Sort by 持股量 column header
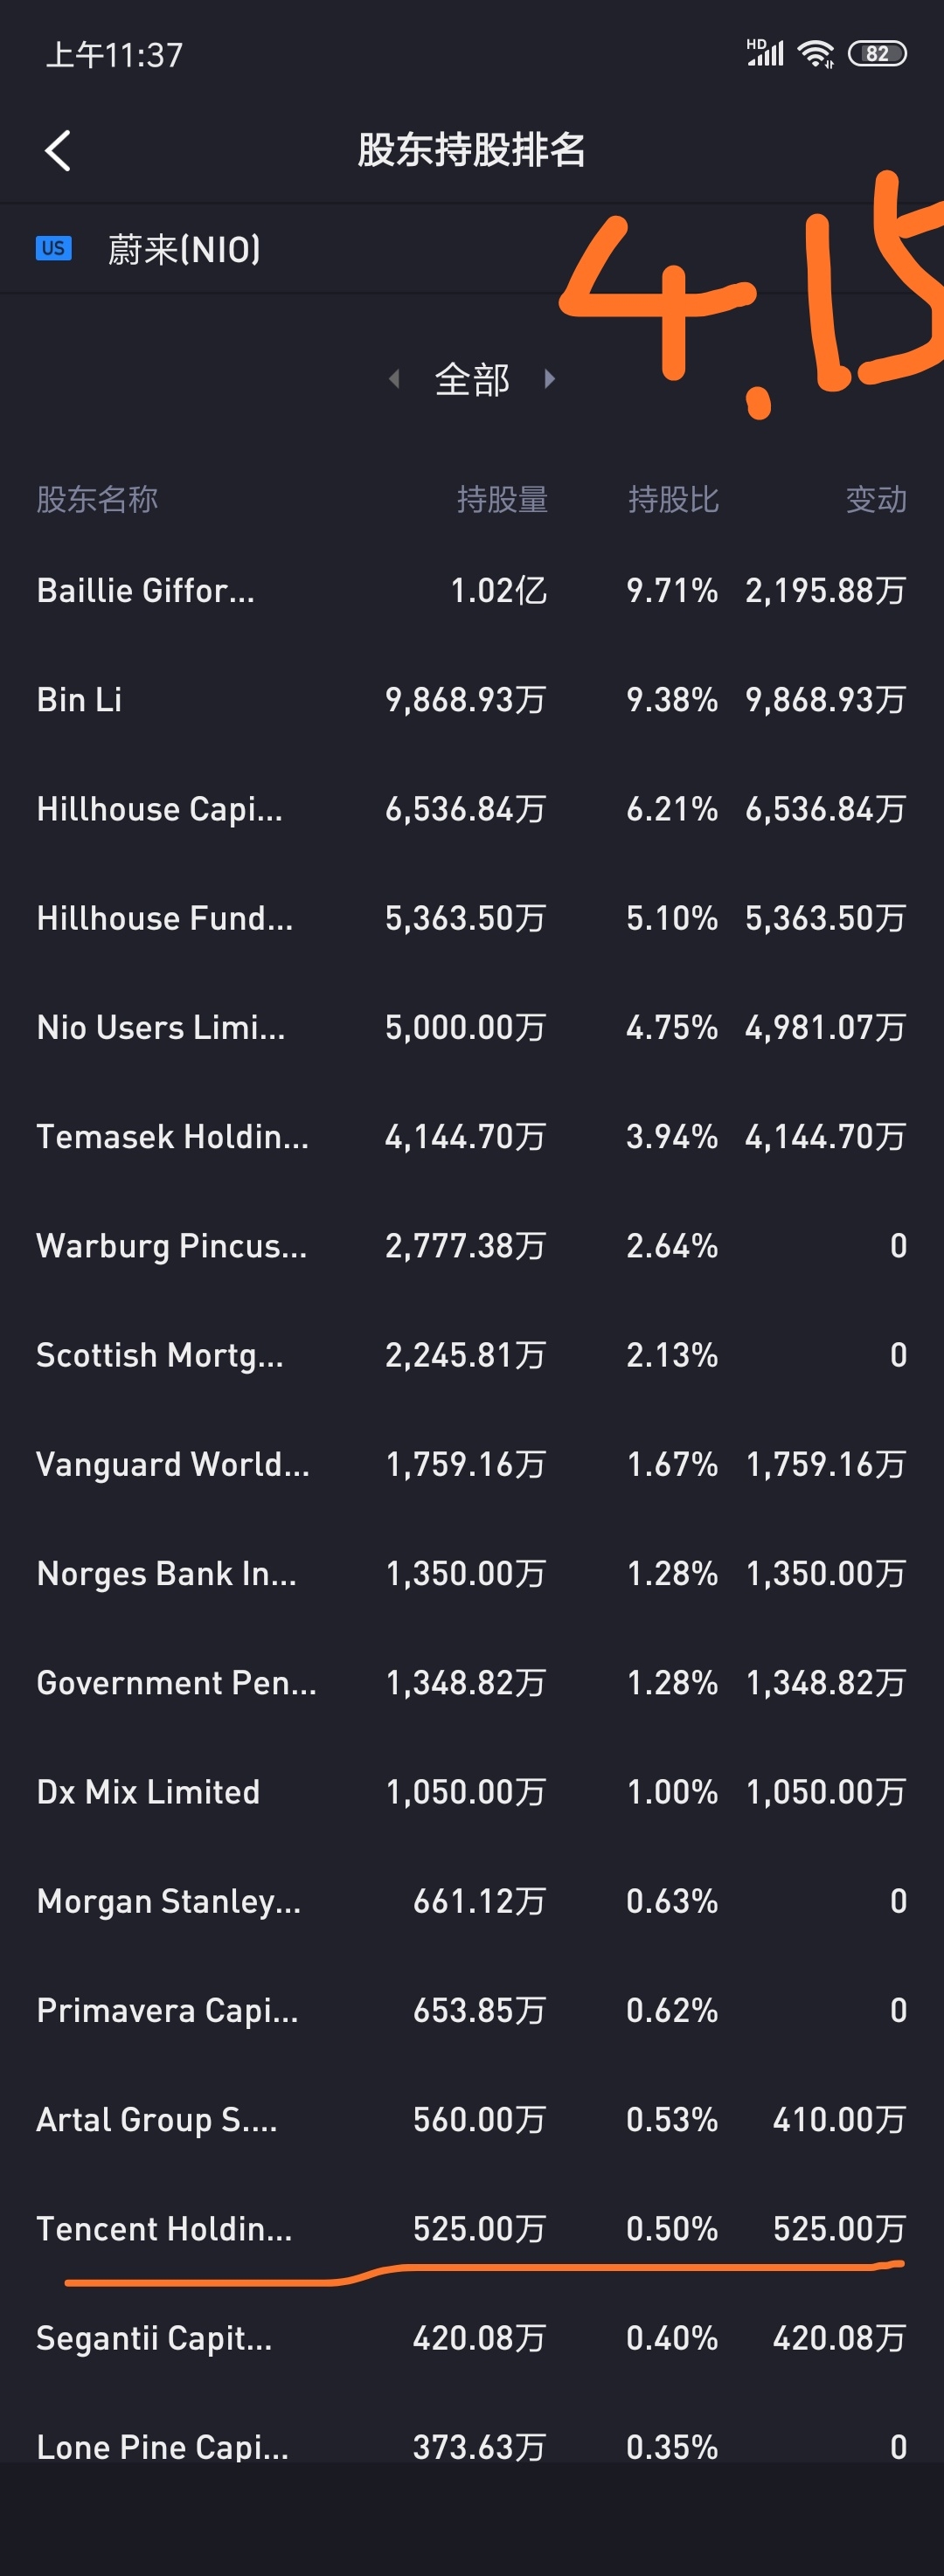The width and height of the screenshot is (944, 2576). tap(502, 499)
